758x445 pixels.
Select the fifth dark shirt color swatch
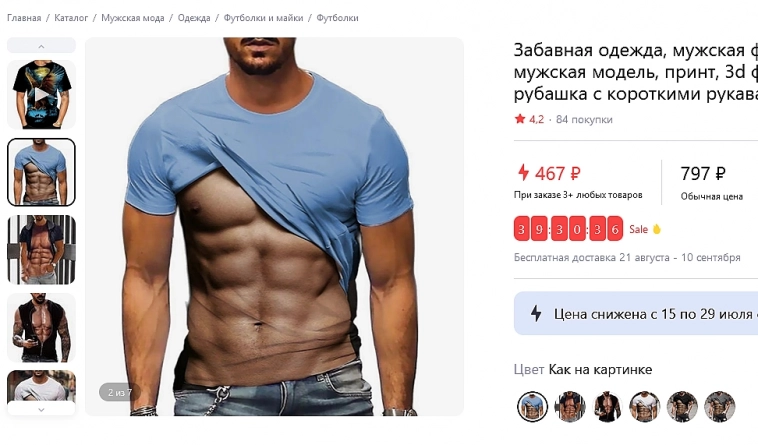pos(682,406)
